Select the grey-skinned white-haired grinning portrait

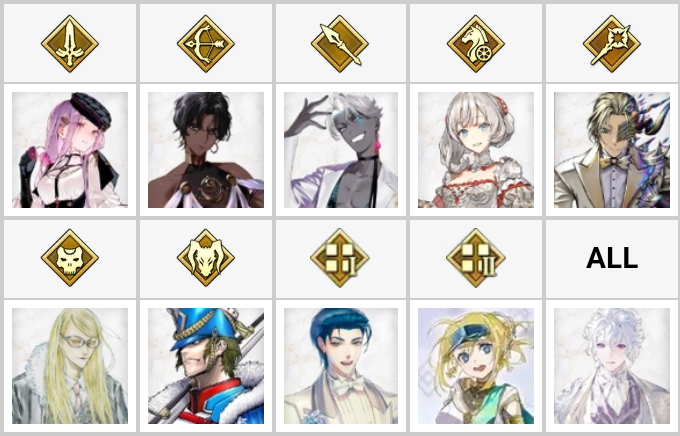pos(341,150)
